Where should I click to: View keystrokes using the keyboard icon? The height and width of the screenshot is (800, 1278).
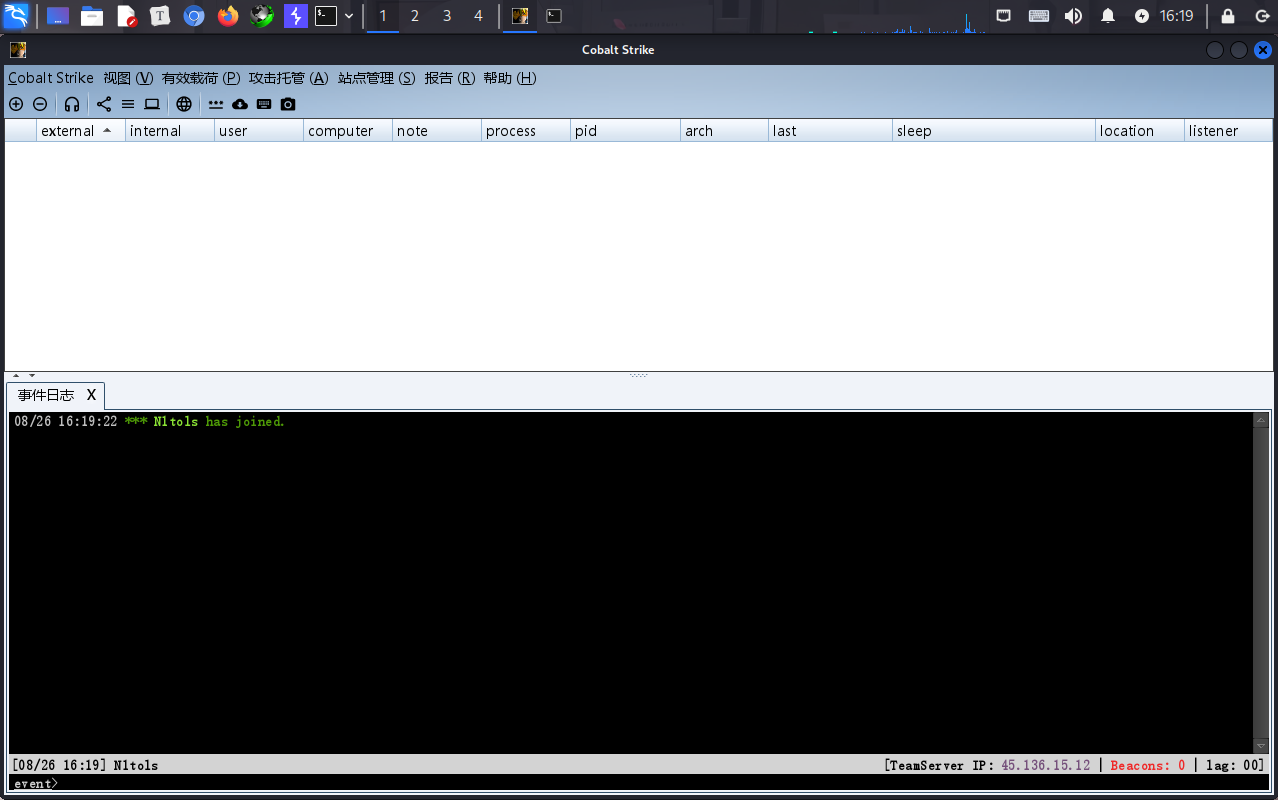(264, 104)
